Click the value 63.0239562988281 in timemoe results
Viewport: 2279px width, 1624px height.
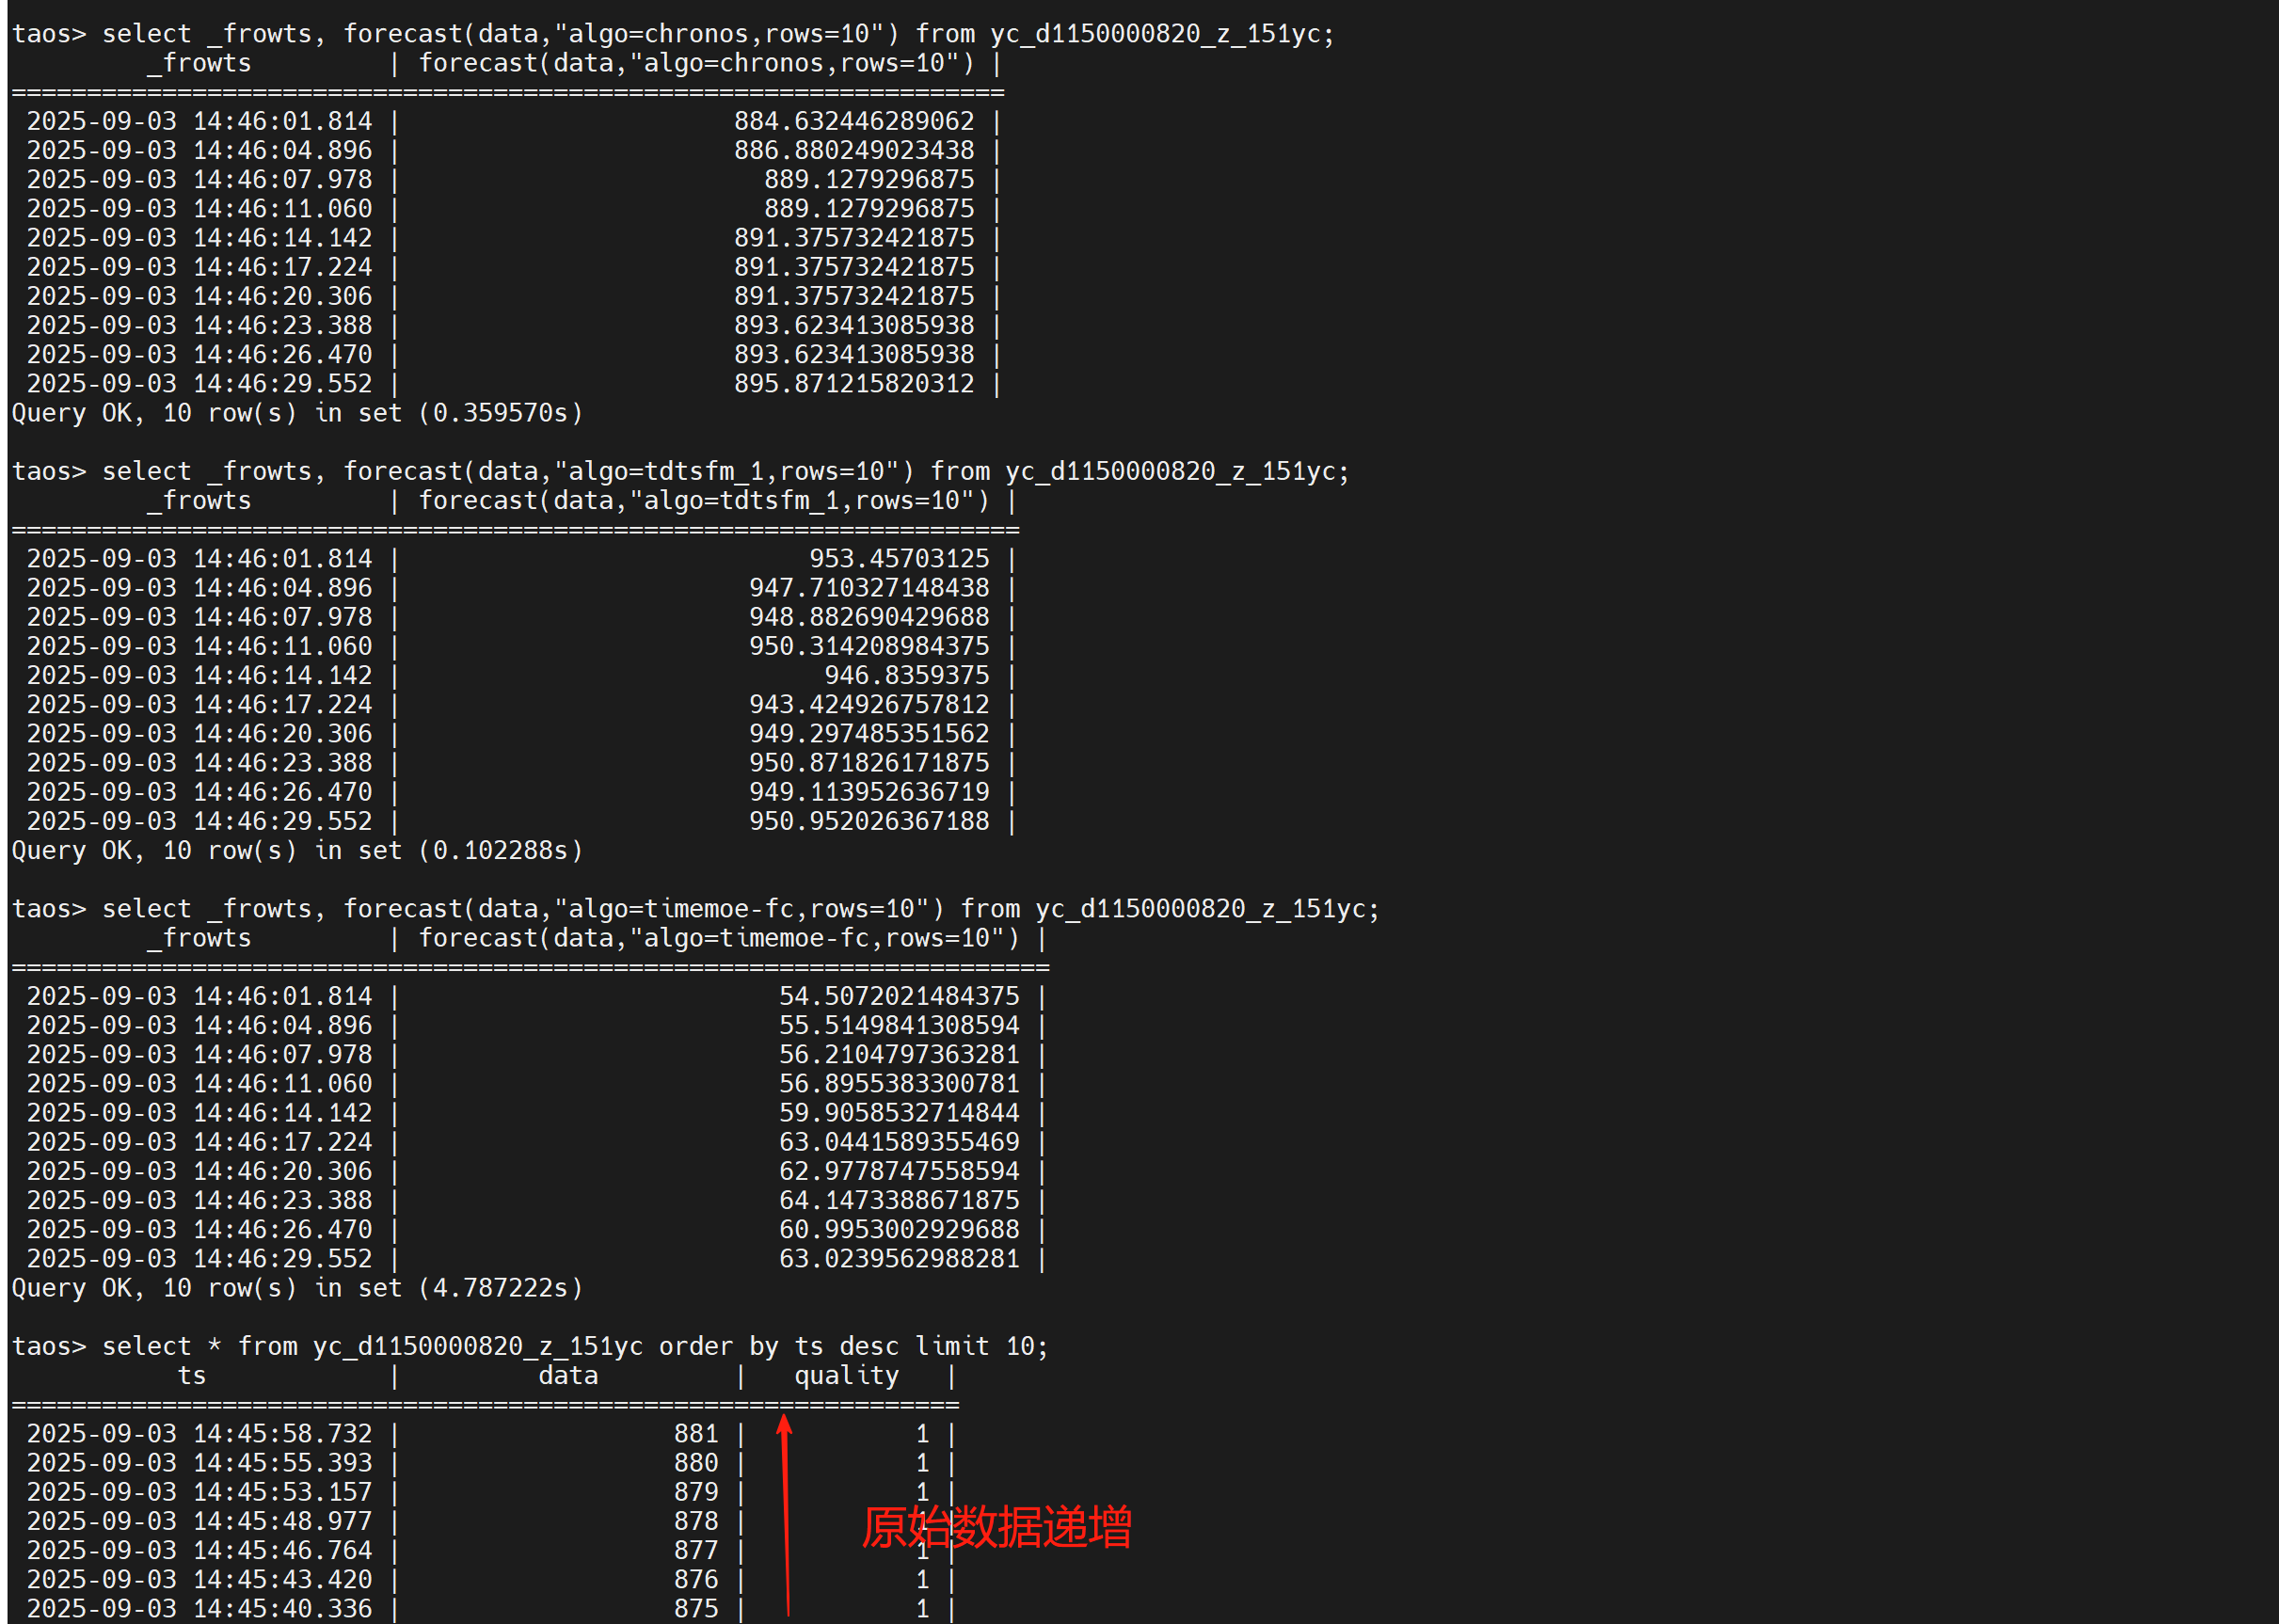[898, 1259]
